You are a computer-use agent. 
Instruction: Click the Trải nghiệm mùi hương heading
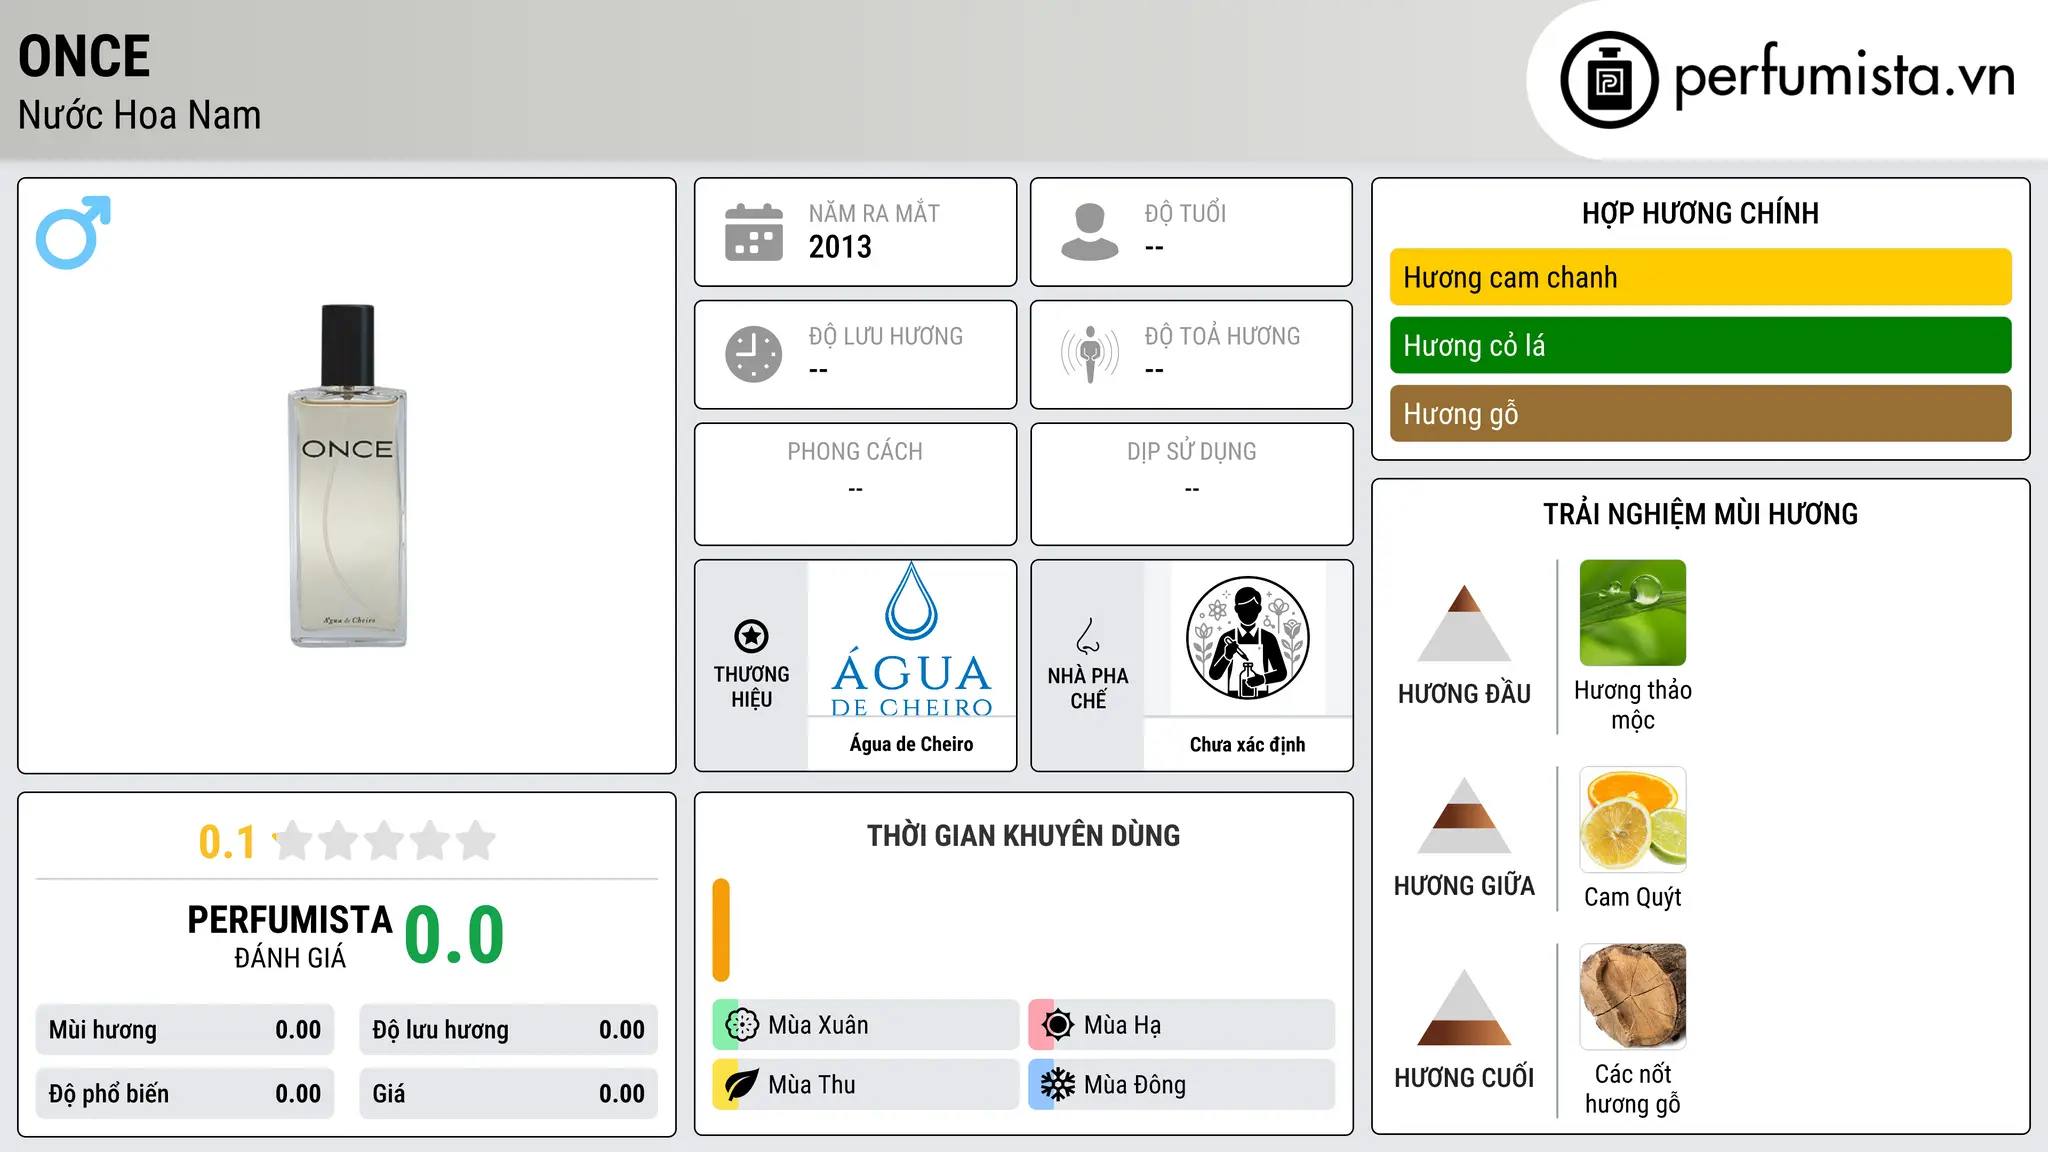pos(1700,514)
